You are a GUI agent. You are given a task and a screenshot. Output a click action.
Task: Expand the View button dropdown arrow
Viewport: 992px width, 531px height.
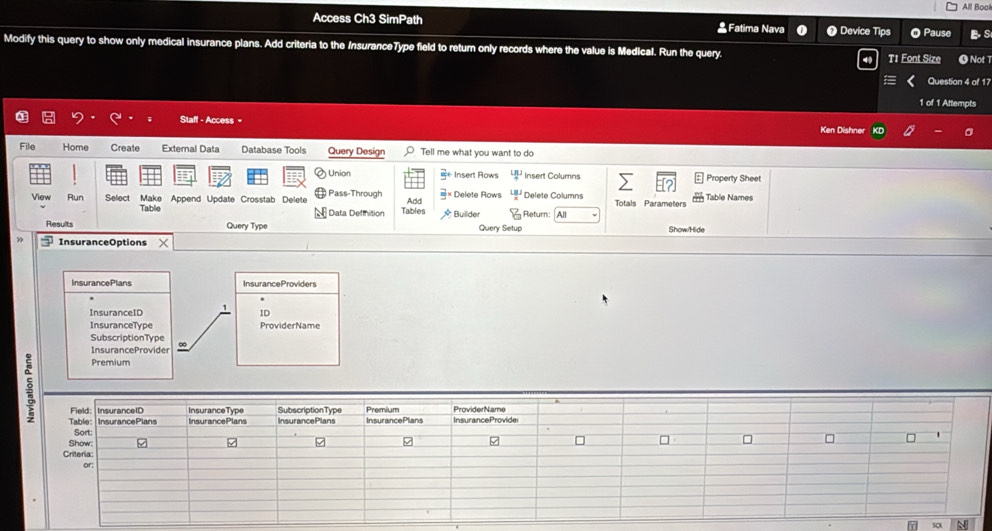coord(41,209)
